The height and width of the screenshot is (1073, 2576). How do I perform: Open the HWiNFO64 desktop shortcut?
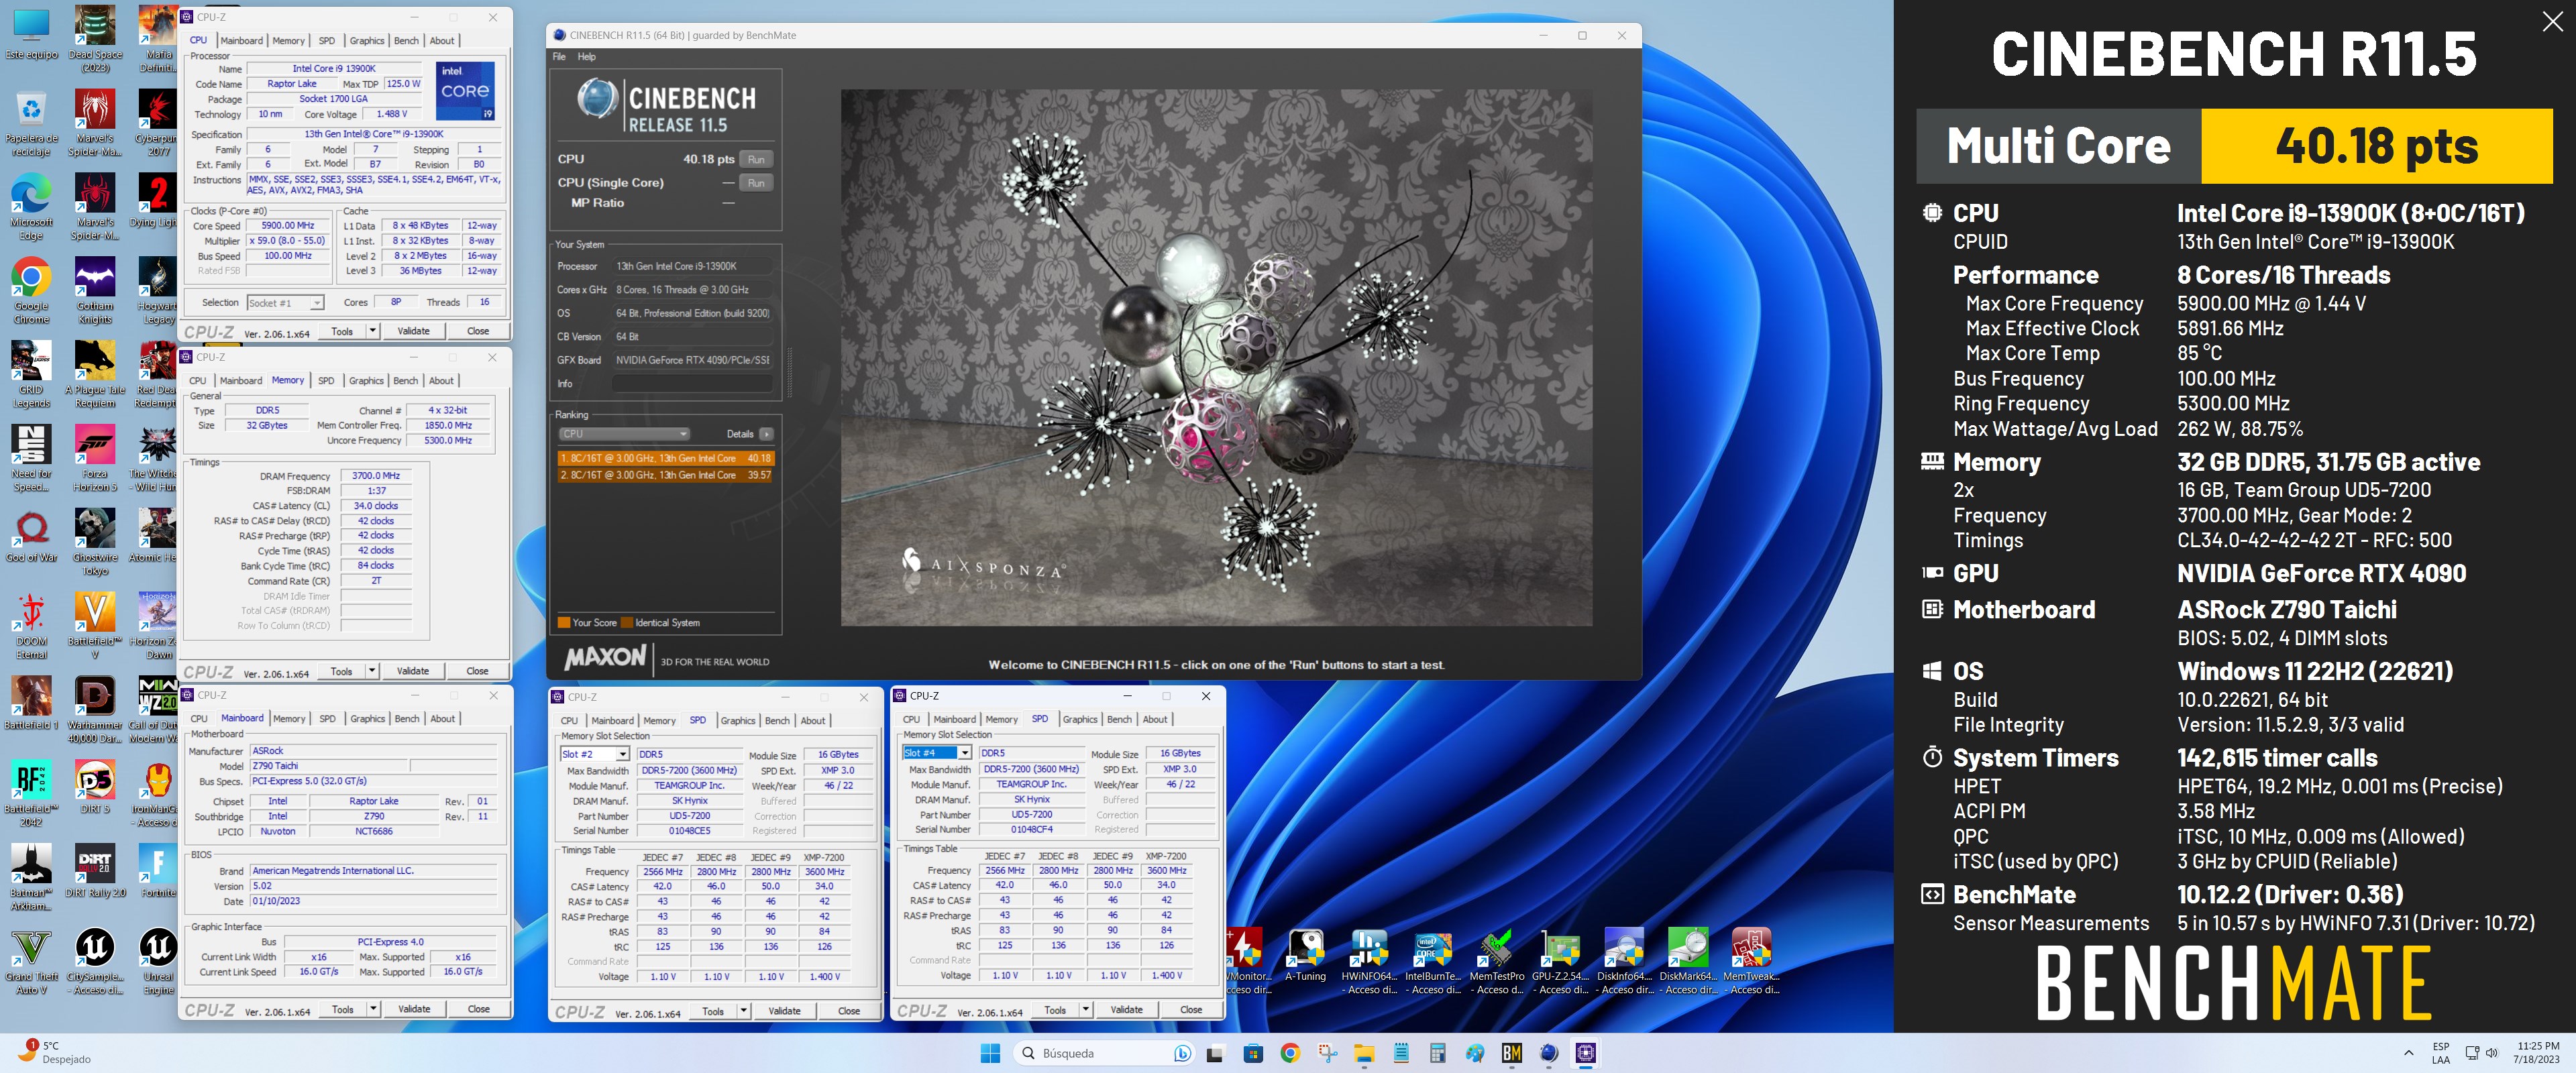click(1369, 961)
